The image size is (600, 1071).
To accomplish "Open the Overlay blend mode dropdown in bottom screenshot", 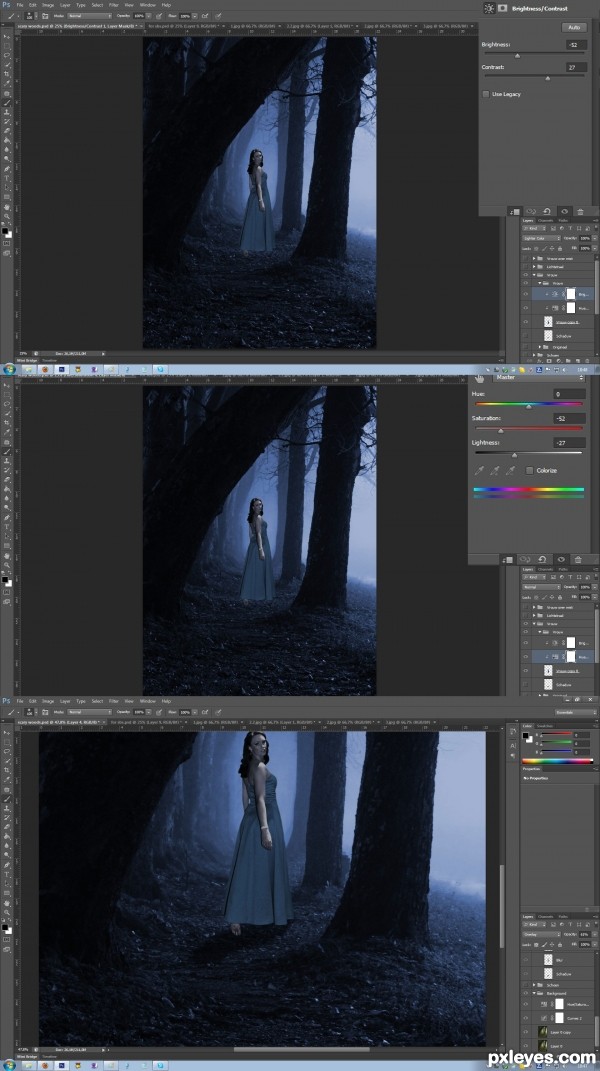I will click(x=541, y=934).
